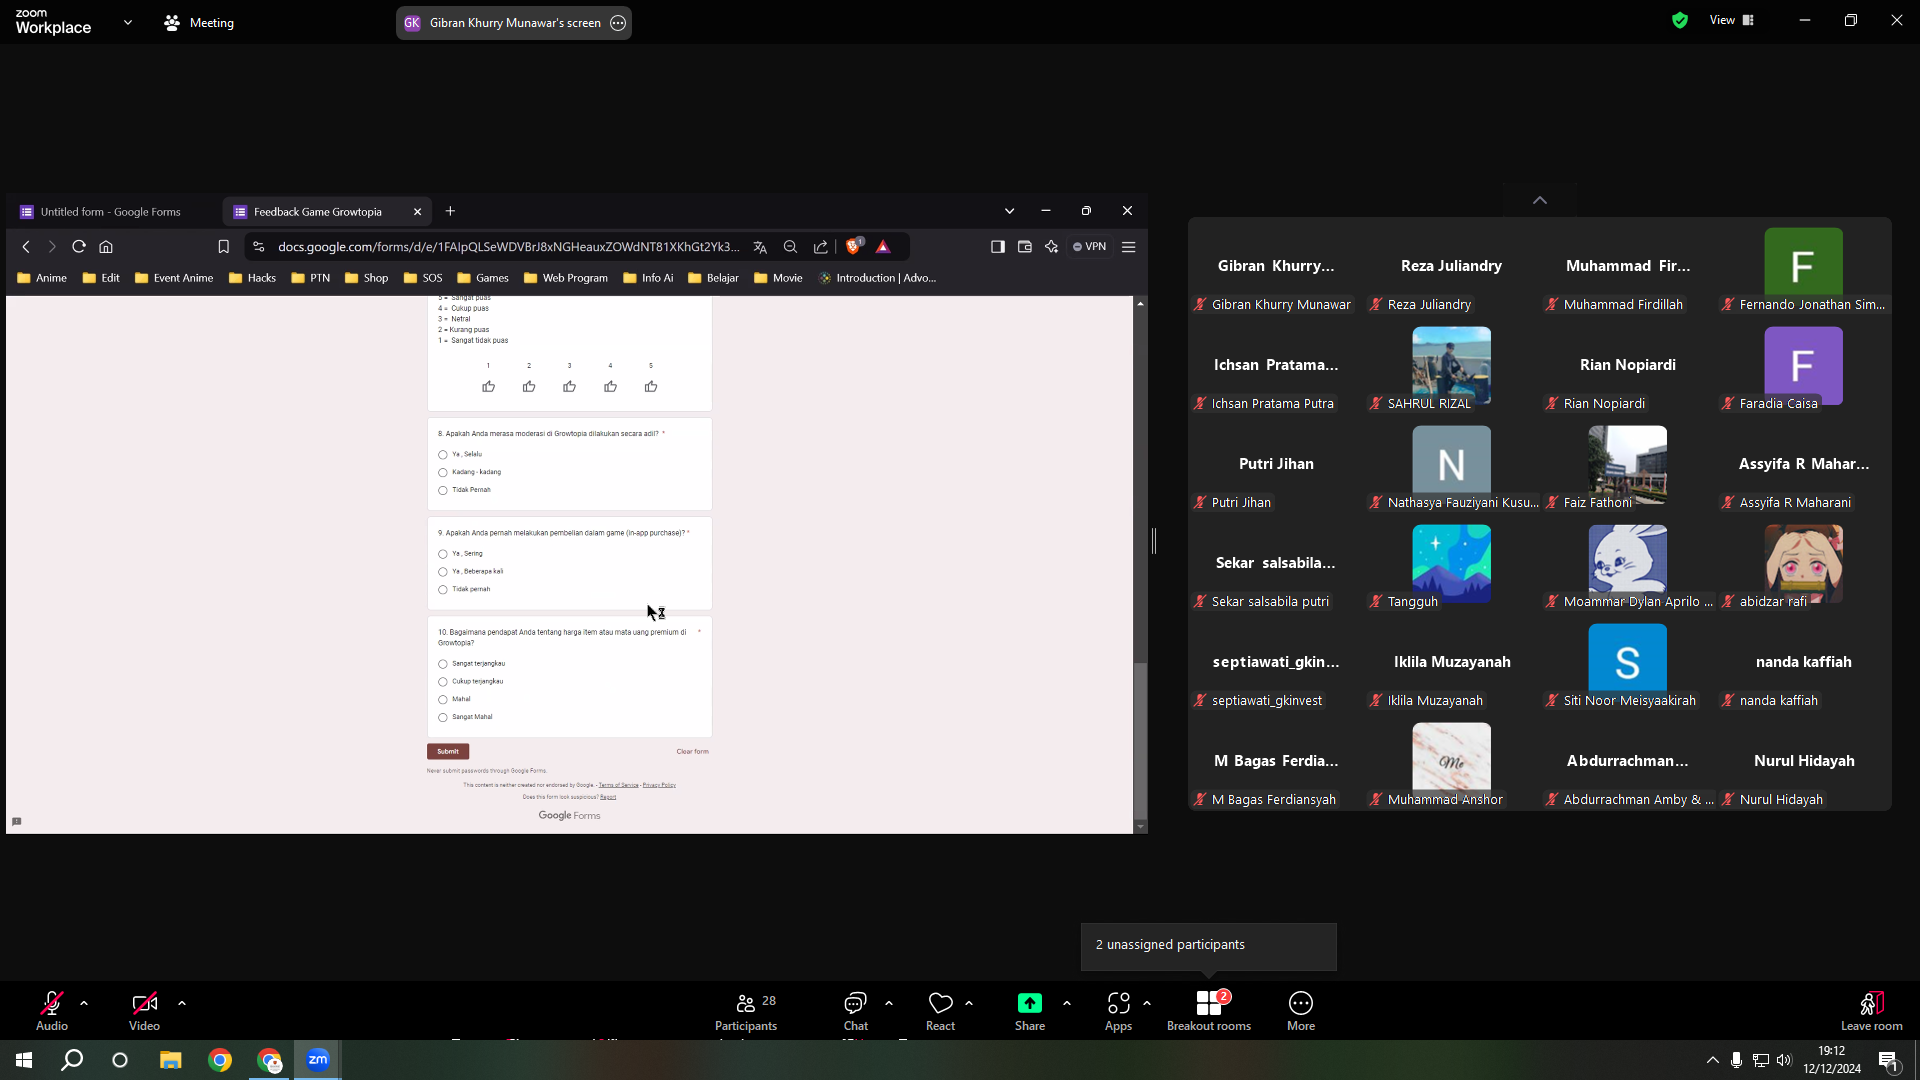Open the Terms of Service link
Viewport: 1920px width, 1080px height.
pyautogui.click(x=618, y=786)
